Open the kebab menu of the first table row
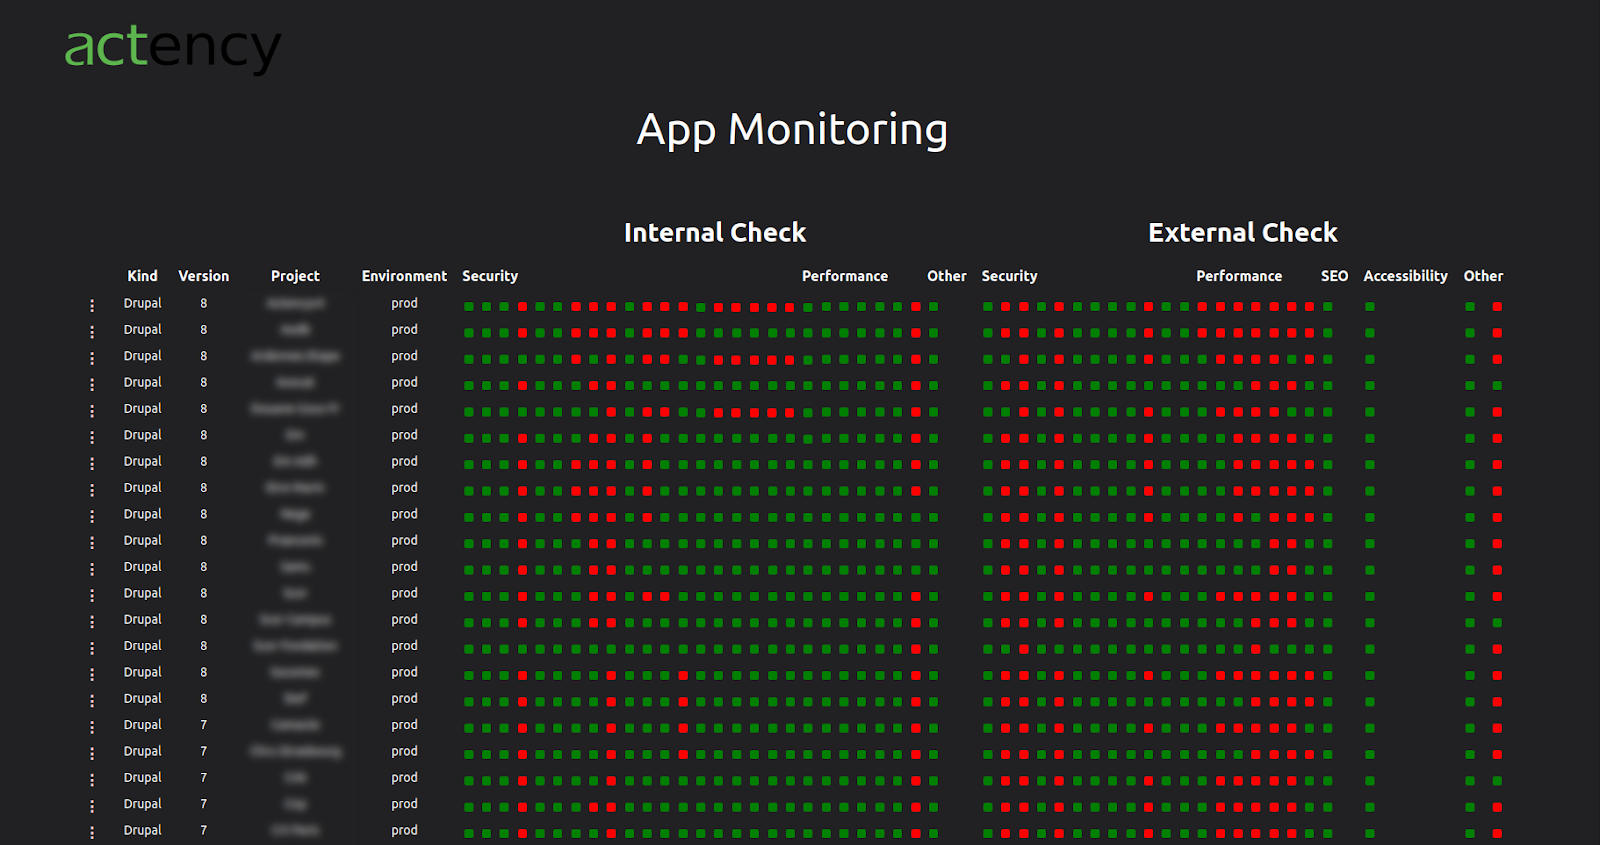 point(92,305)
